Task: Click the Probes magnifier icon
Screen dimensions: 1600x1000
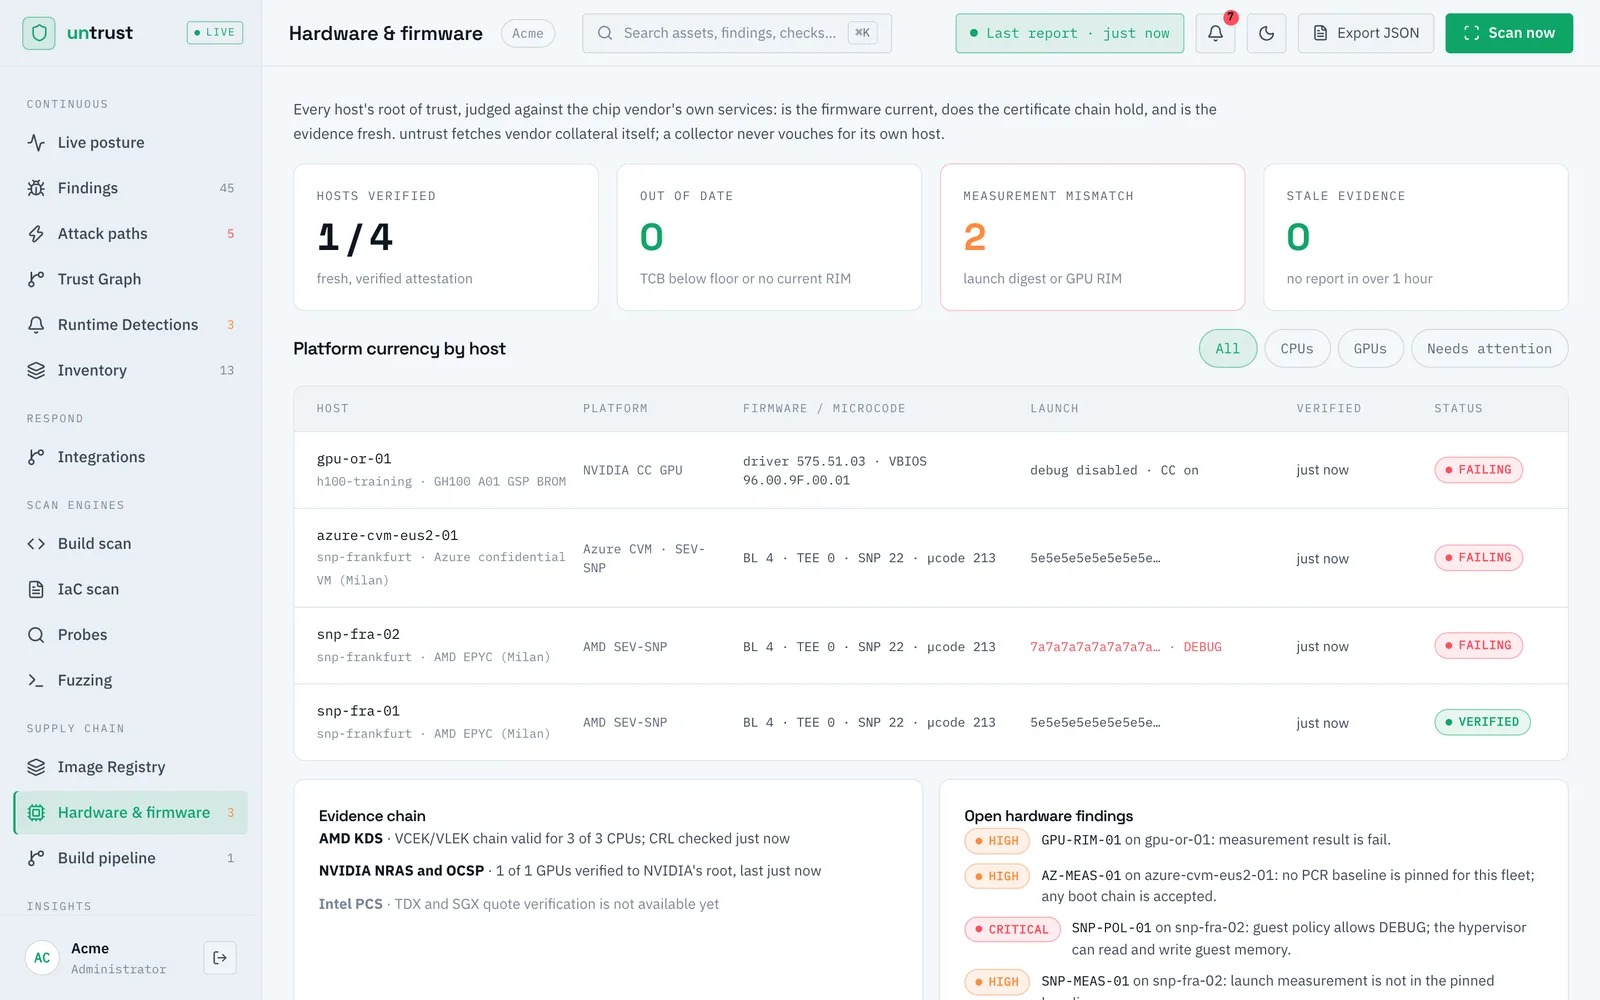Action: click(36, 635)
